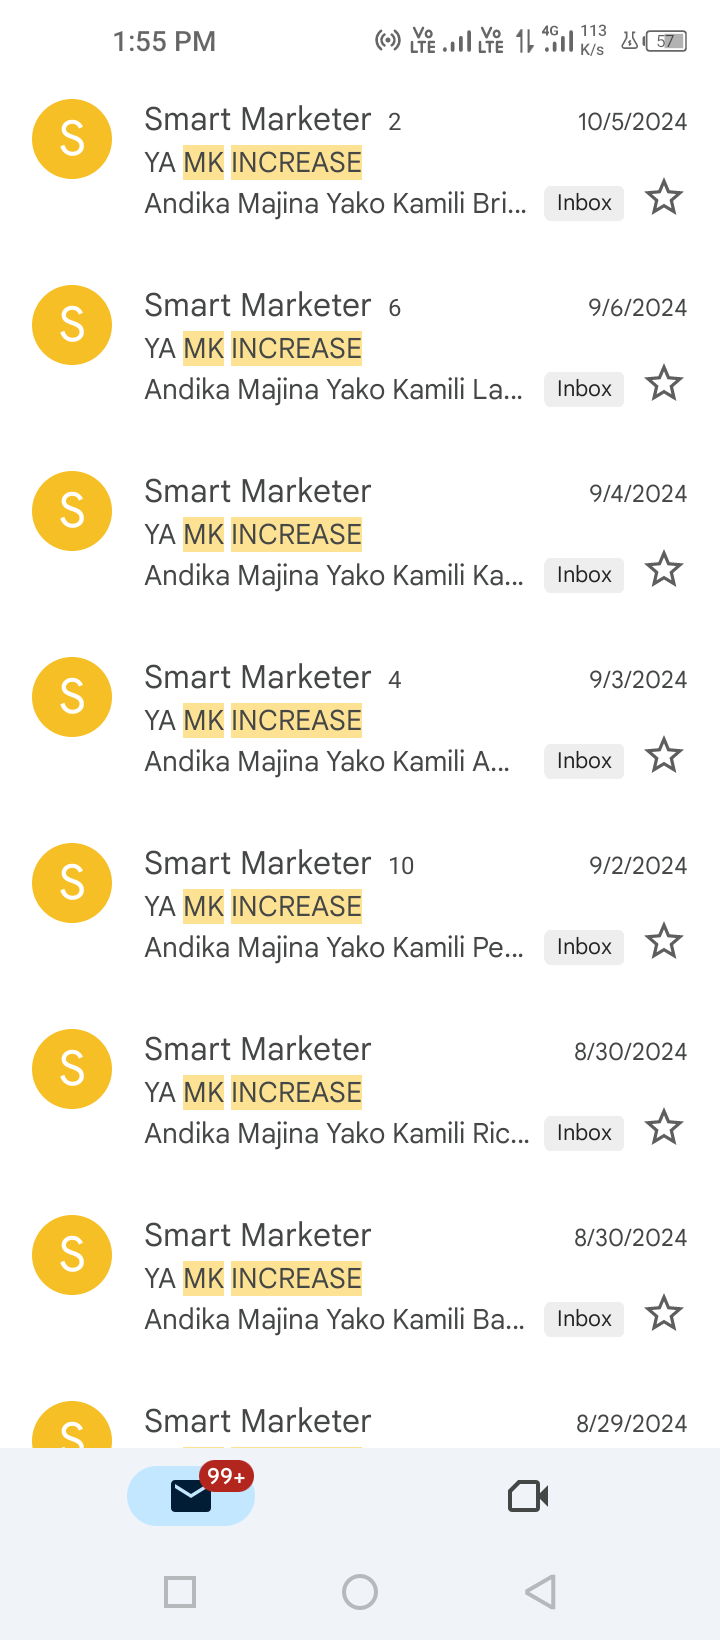Tap the Android back navigation button
720x1640 pixels.
coord(540,1592)
